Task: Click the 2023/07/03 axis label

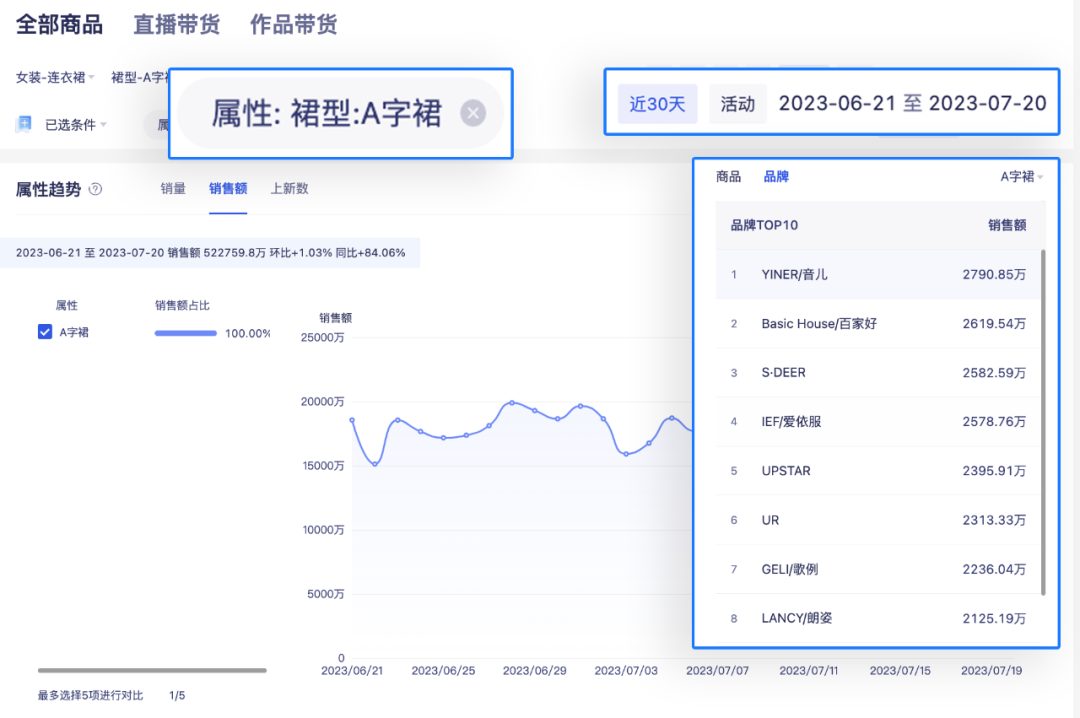Action: [x=626, y=670]
